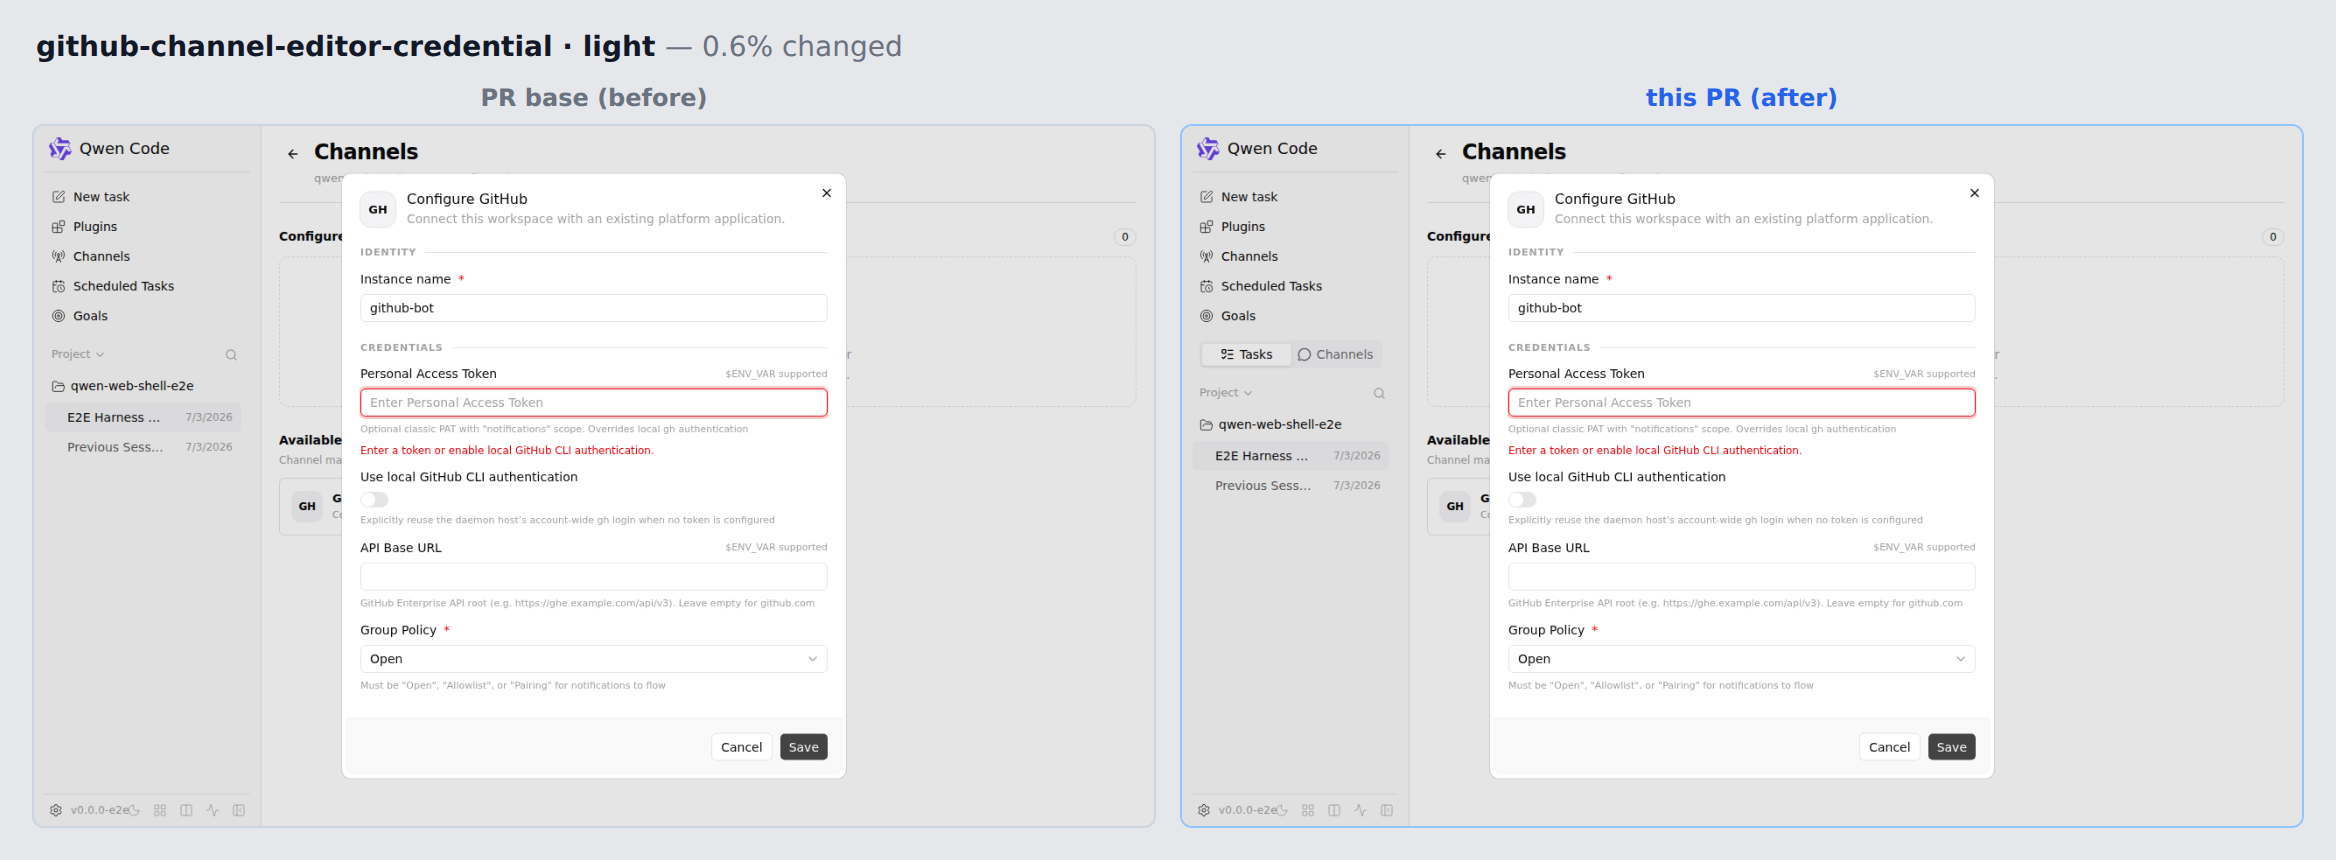The image size is (2336, 860).
Task: Toggle dark mode moon in before panel
Action: (134, 810)
